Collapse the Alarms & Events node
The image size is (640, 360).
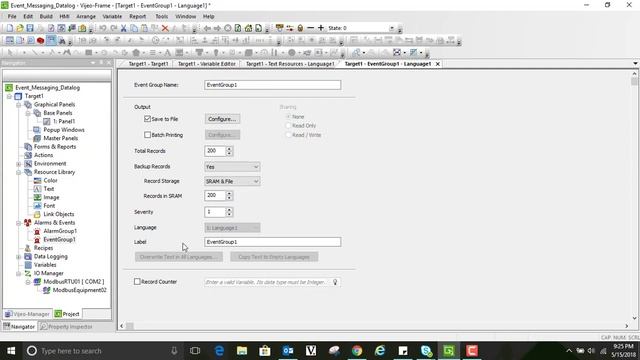point(18,223)
